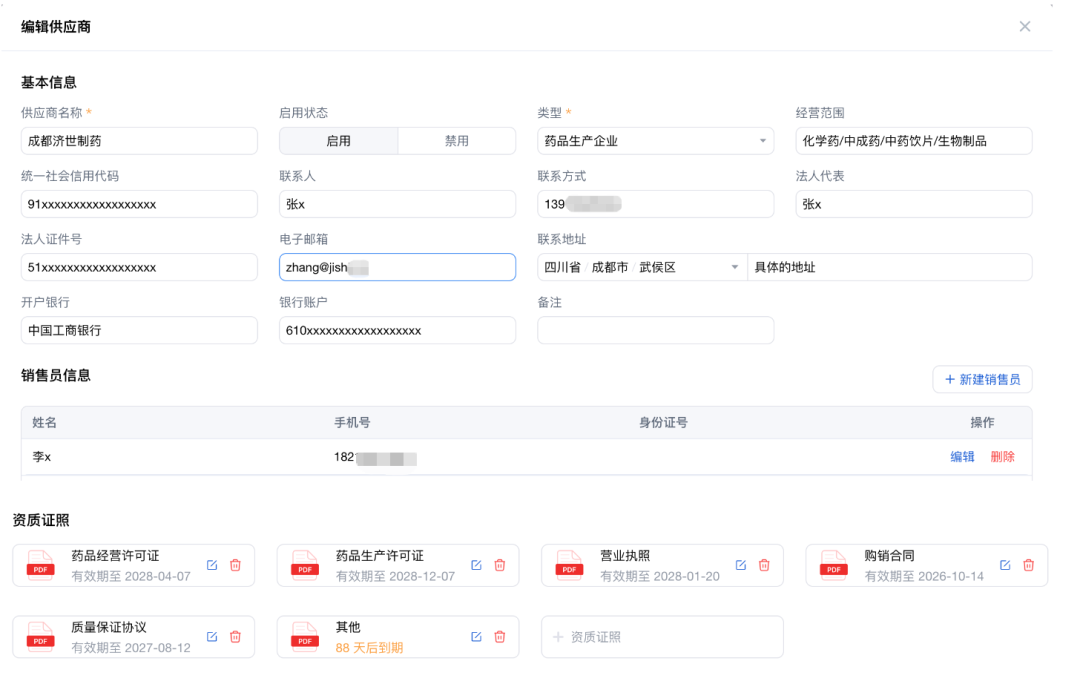1080x687 pixels.
Task: Open the edit icon on 药品经营许可证 certificate
Action: click(211, 564)
